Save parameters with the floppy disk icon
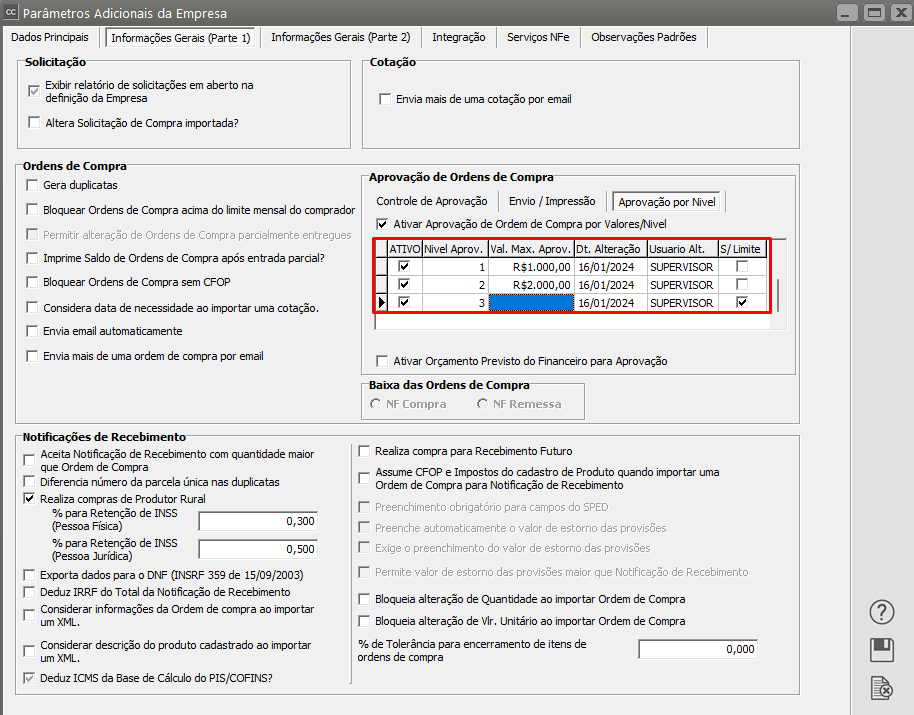The width and height of the screenshot is (914, 715). (x=881, y=649)
